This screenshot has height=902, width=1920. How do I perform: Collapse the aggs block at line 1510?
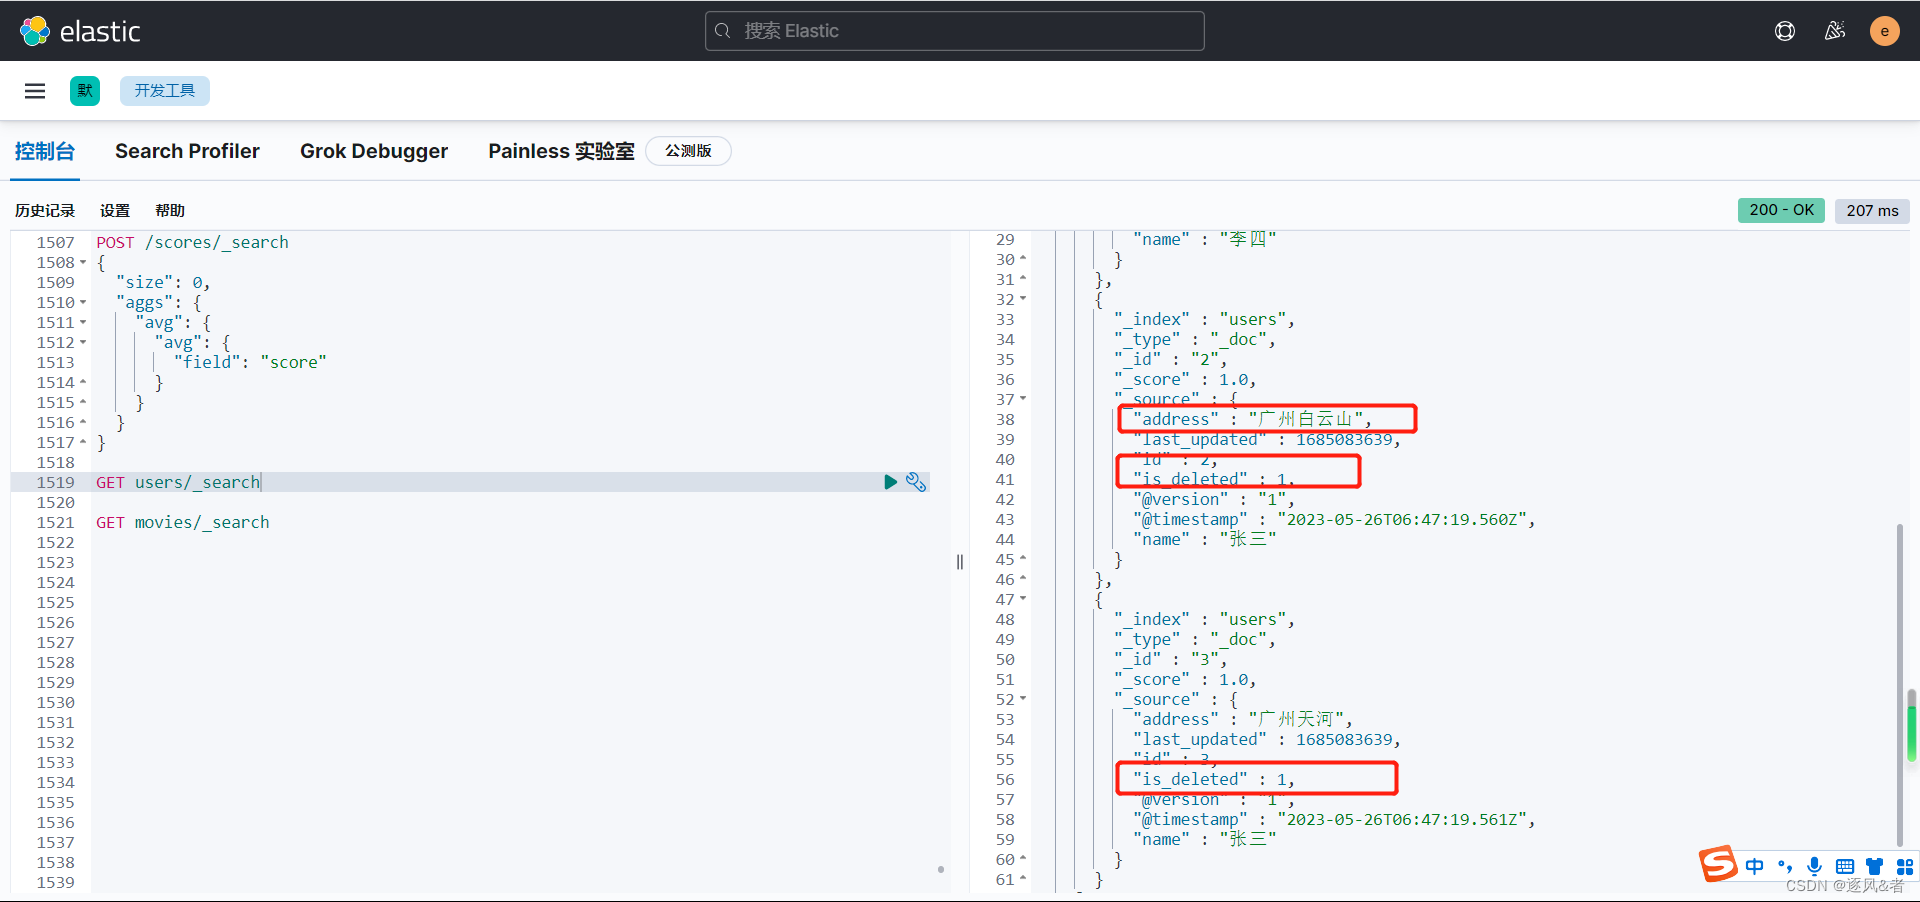coord(83,302)
